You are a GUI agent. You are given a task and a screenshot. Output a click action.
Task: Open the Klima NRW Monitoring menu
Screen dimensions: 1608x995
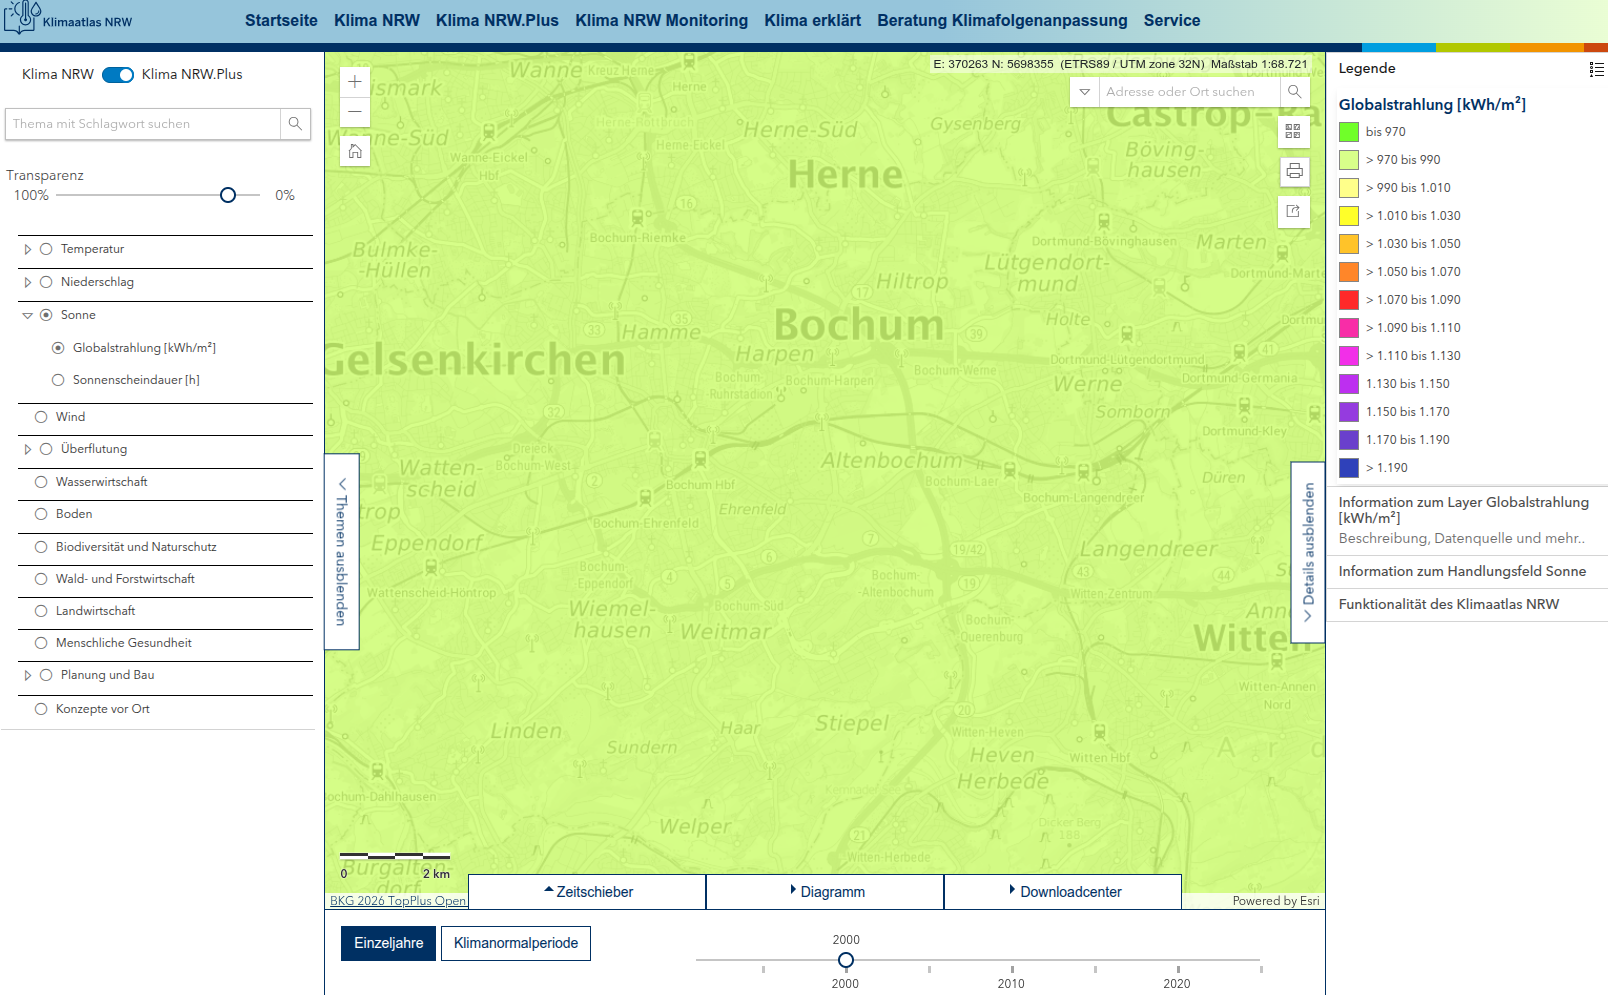point(661,20)
